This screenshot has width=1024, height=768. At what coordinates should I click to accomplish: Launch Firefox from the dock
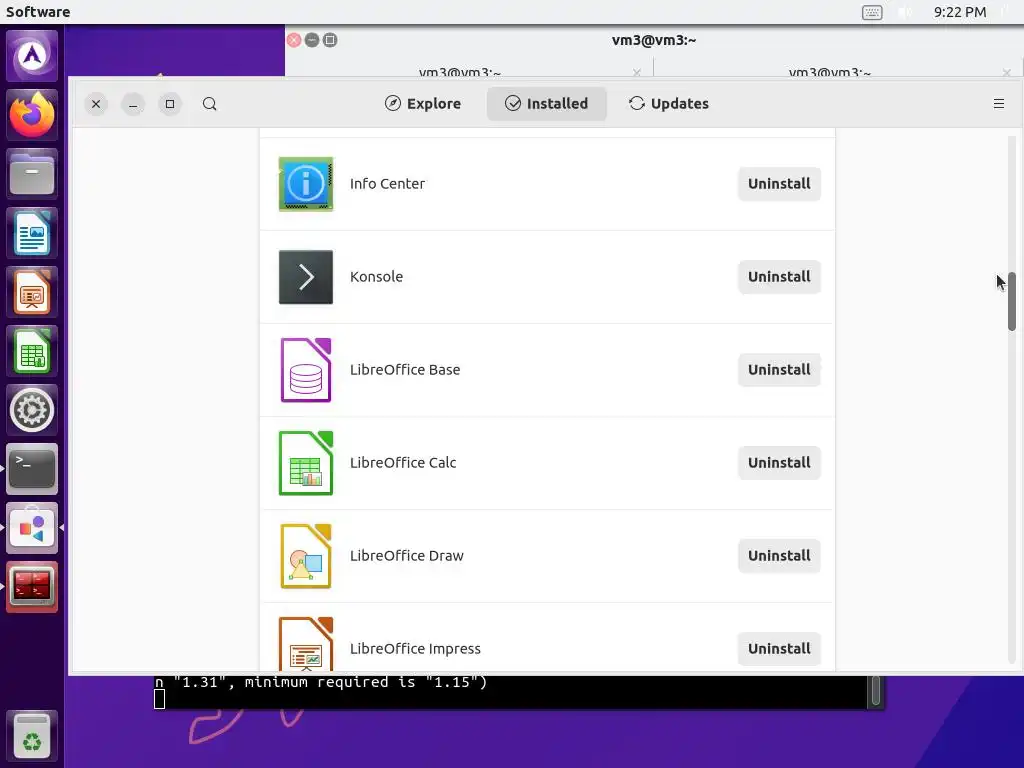[32, 115]
